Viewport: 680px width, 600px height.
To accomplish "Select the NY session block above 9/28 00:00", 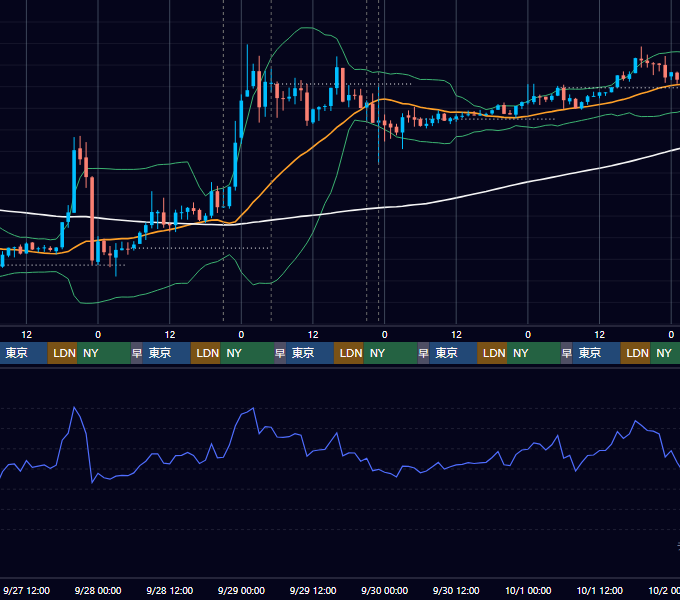I will point(104,353).
